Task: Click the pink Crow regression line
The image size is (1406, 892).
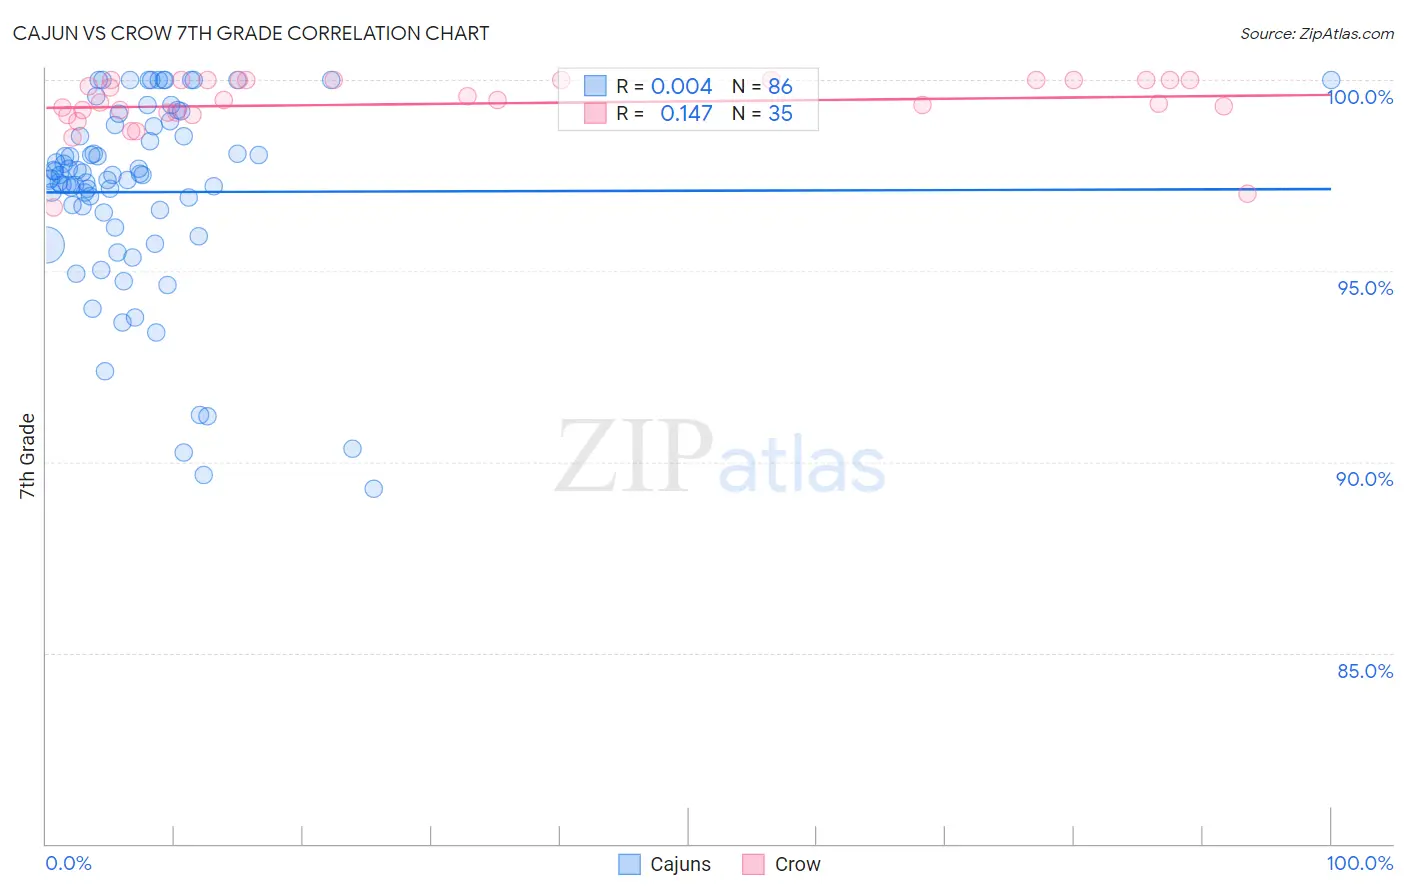Action: pyautogui.click(x=688, y=101)
